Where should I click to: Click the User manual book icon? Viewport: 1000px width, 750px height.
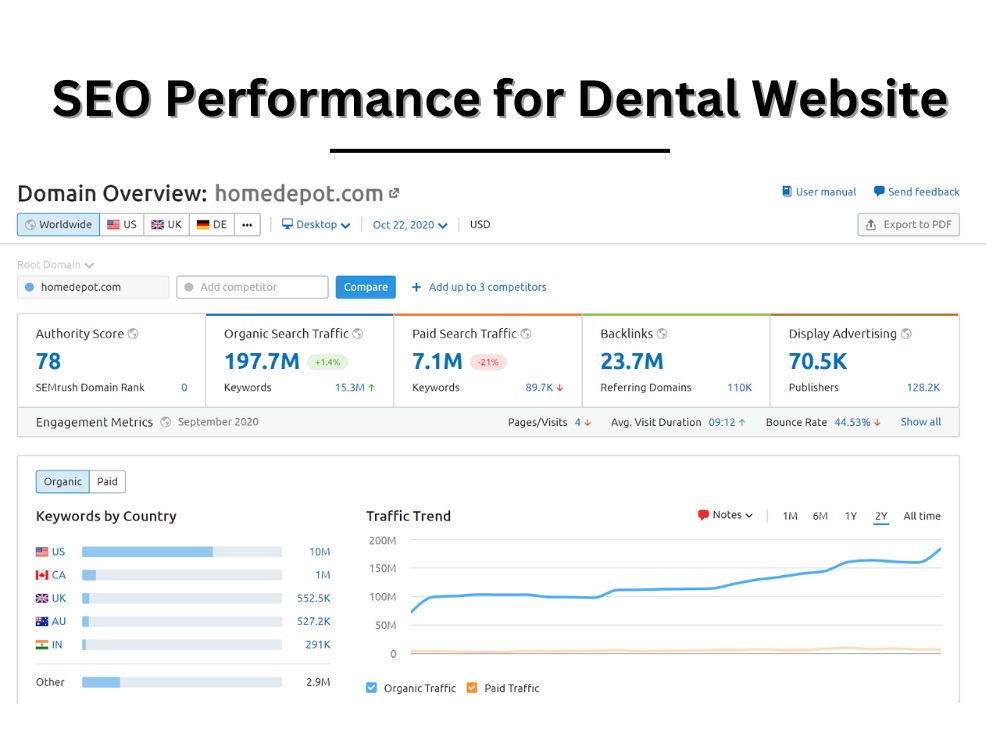[x=787, y=191]
